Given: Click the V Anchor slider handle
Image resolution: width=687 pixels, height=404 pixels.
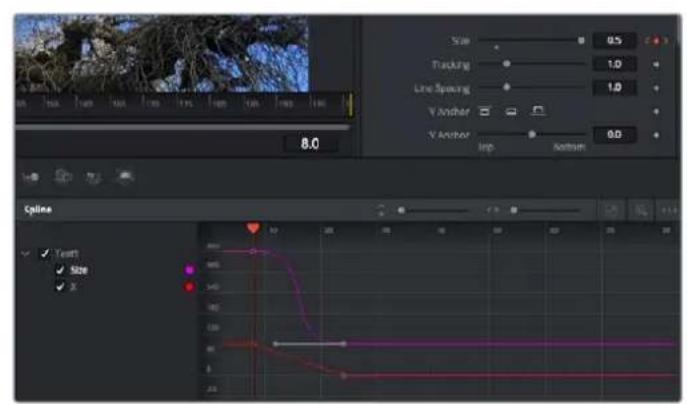Looking at the screenshot, I should point(531,134).
